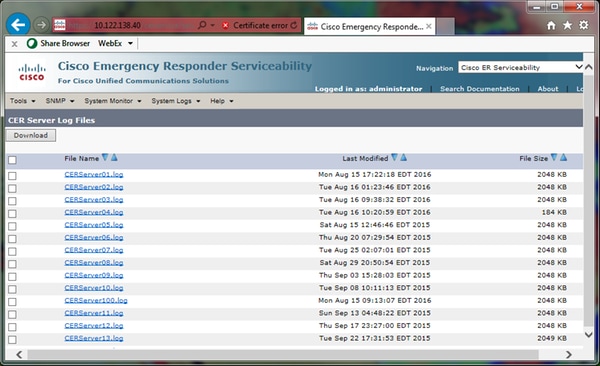Click the Share Browser green icon
Image resolution: width=600 pixels, height=366 pixels.
(32, 43)
